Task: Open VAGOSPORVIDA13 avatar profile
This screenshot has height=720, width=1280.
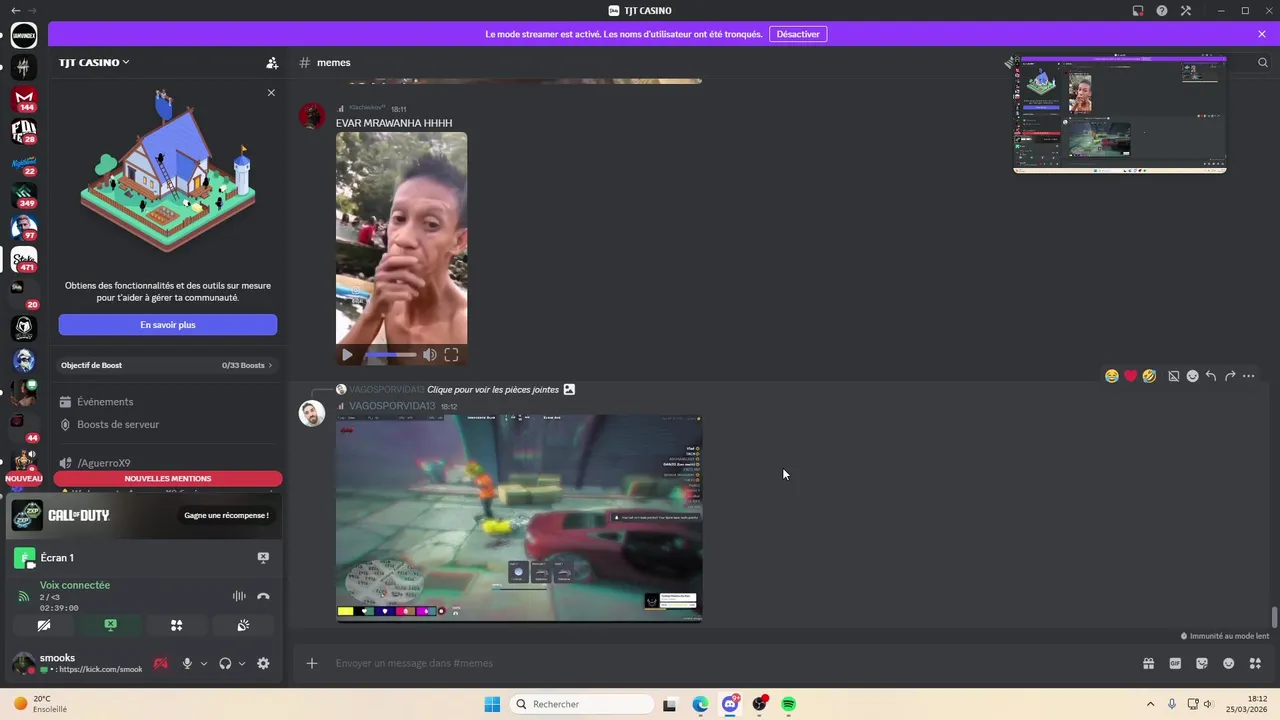Action: 313,413
